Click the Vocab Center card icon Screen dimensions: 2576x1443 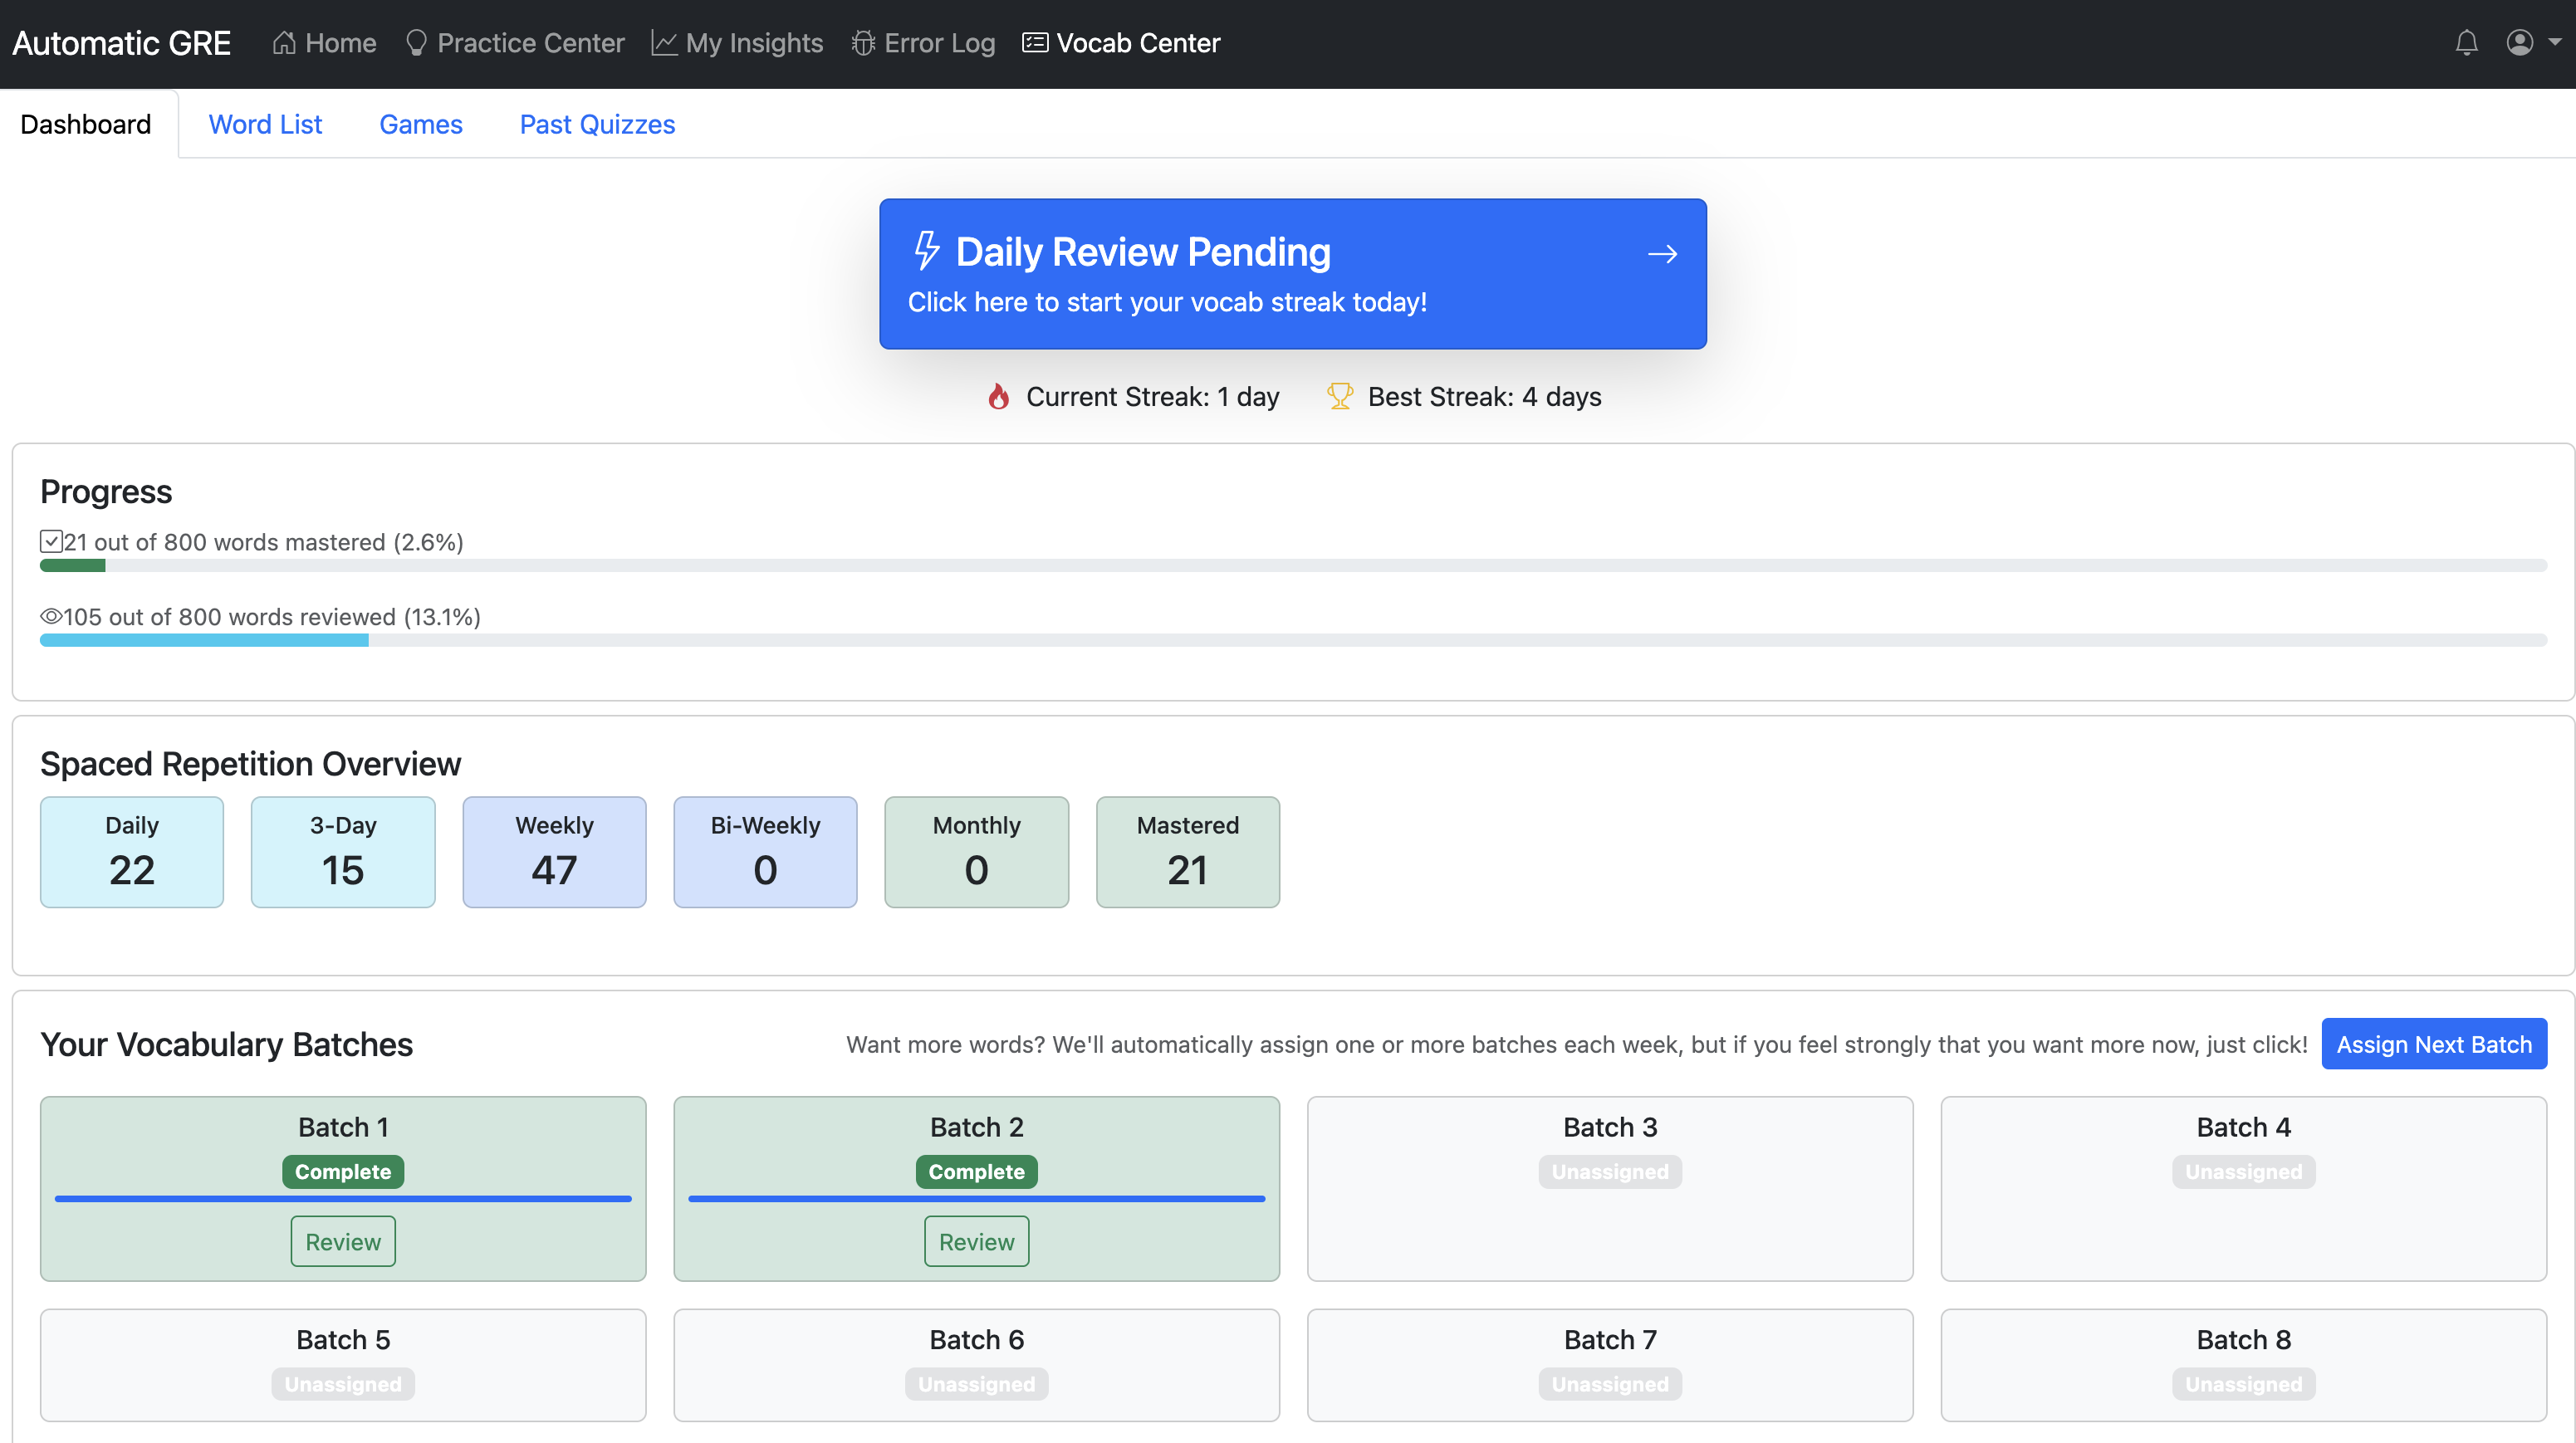1035,43
